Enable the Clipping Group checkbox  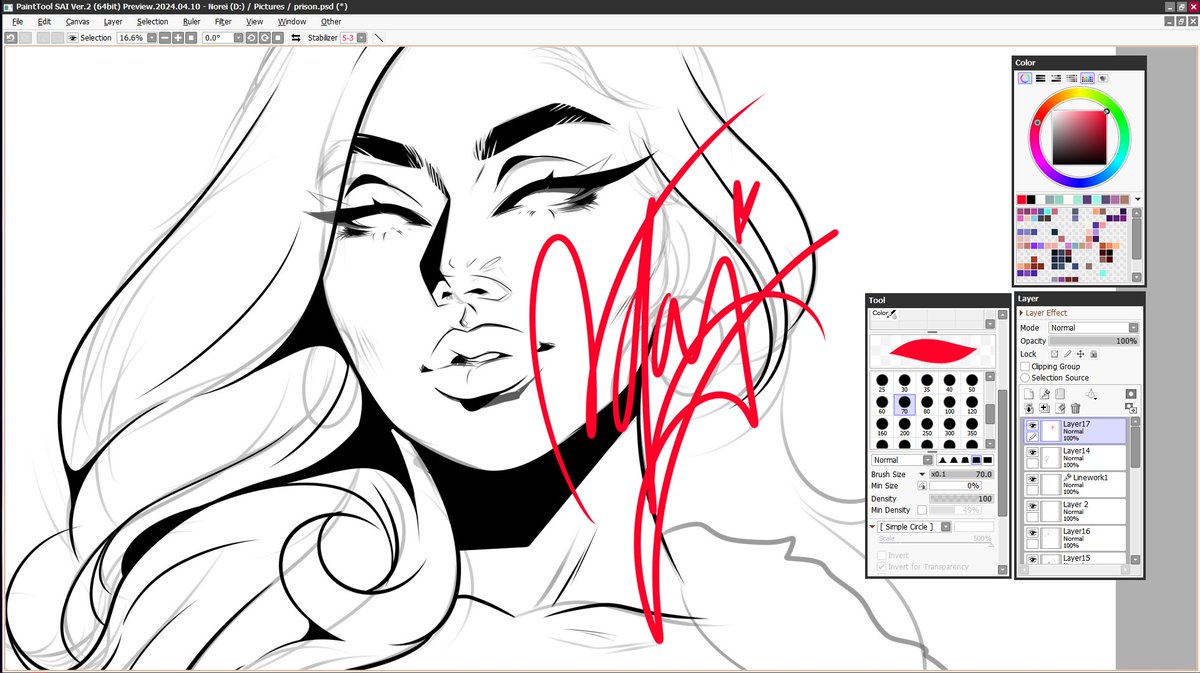point(1025,366)
